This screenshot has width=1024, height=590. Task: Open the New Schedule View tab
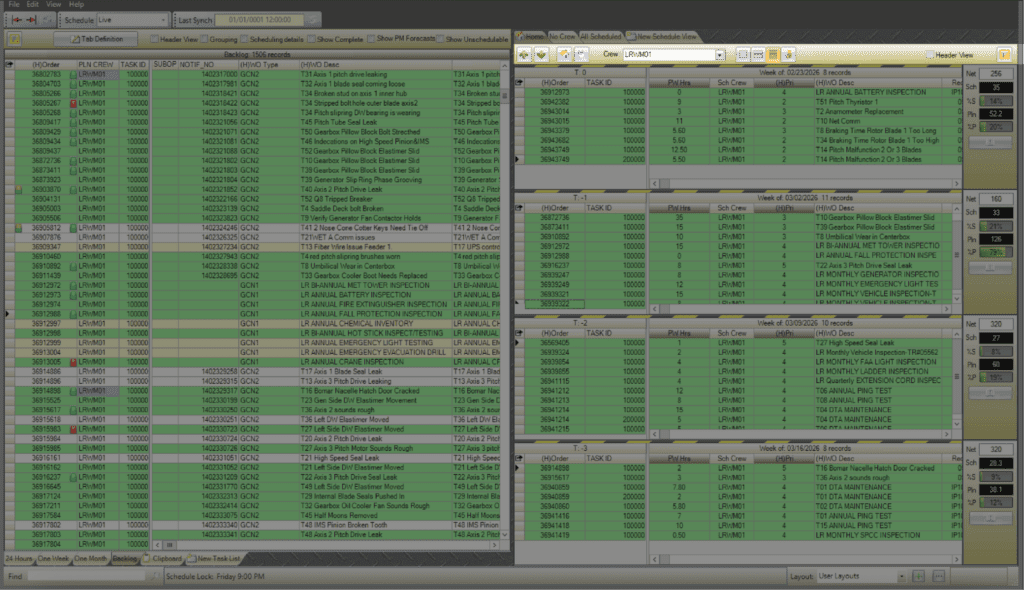[x=667, y=35]
